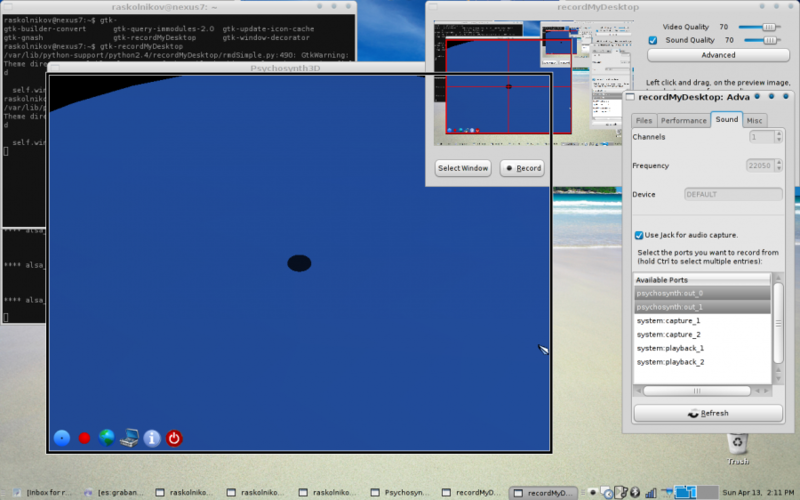Toggle Use Jack for audio capture

(639, 235)
